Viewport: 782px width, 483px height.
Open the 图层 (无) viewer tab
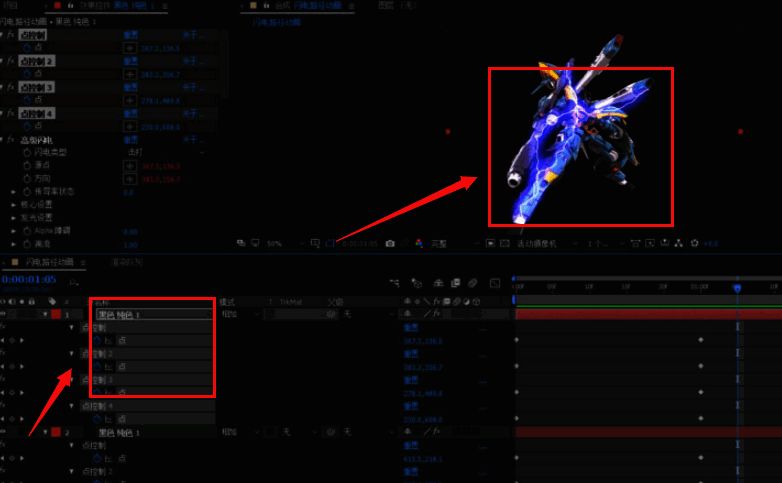(x=397, y=5)
